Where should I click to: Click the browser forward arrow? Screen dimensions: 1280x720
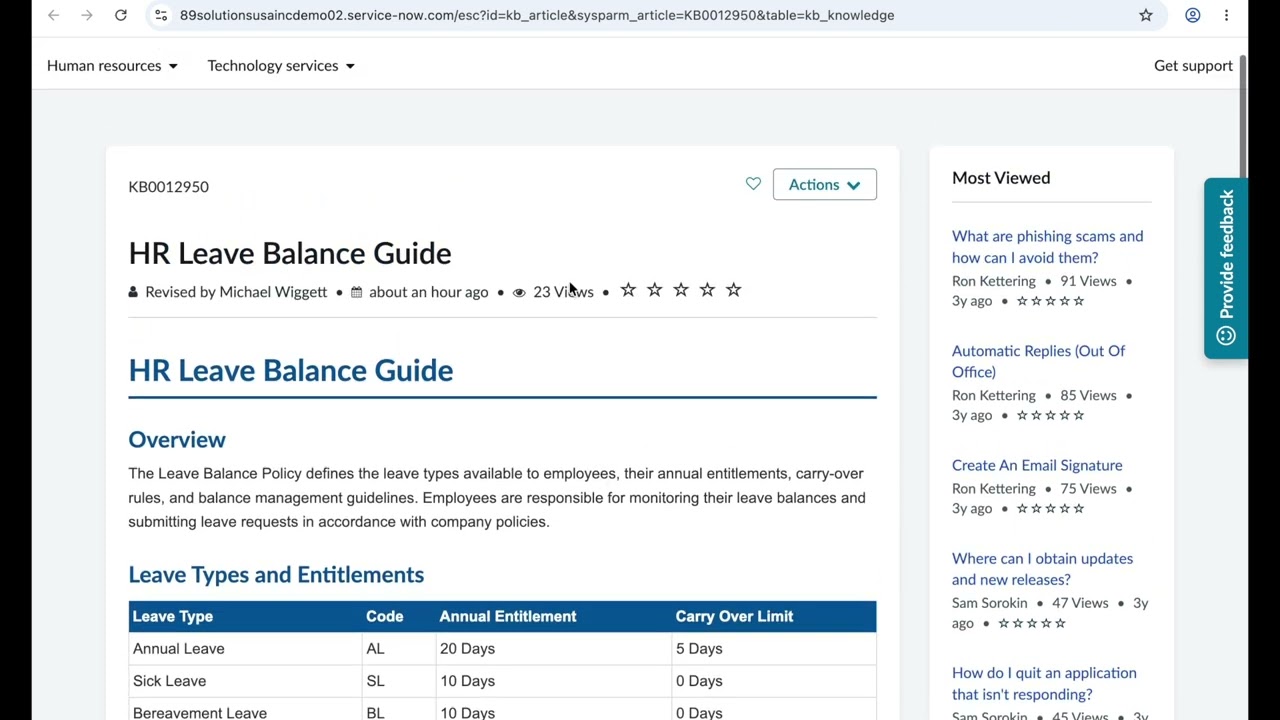click(87, 15)
